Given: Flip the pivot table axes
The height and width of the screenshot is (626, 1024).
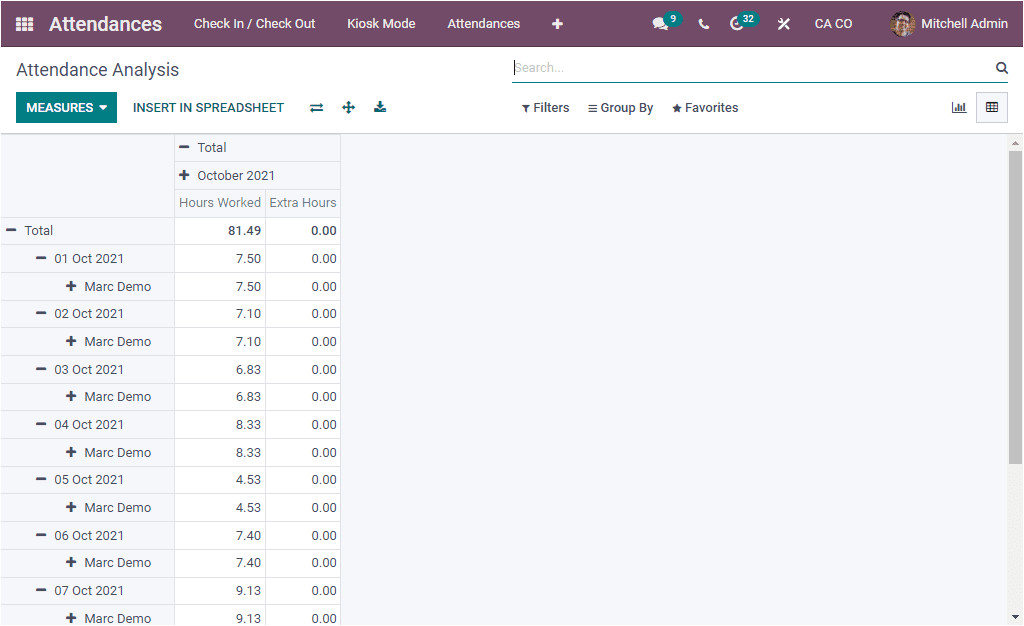Looking at the screenshot, I should click(x=316, y=107).
